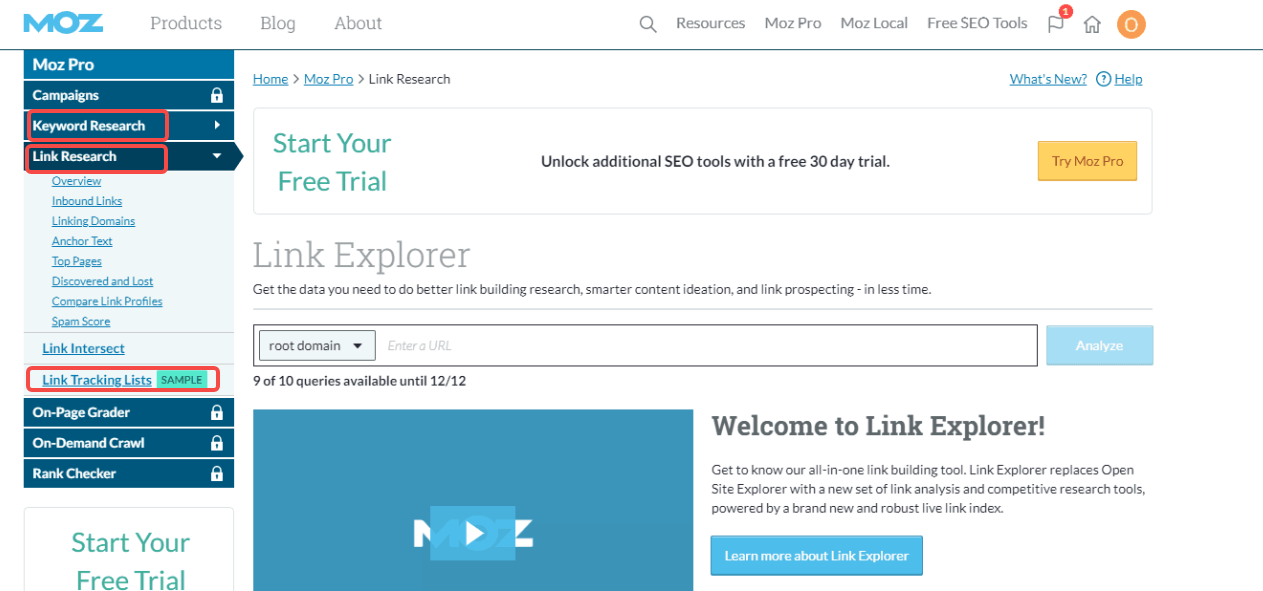Open notifications flag icon
Screen dimensions: 1263x591
coord(1056,23)
